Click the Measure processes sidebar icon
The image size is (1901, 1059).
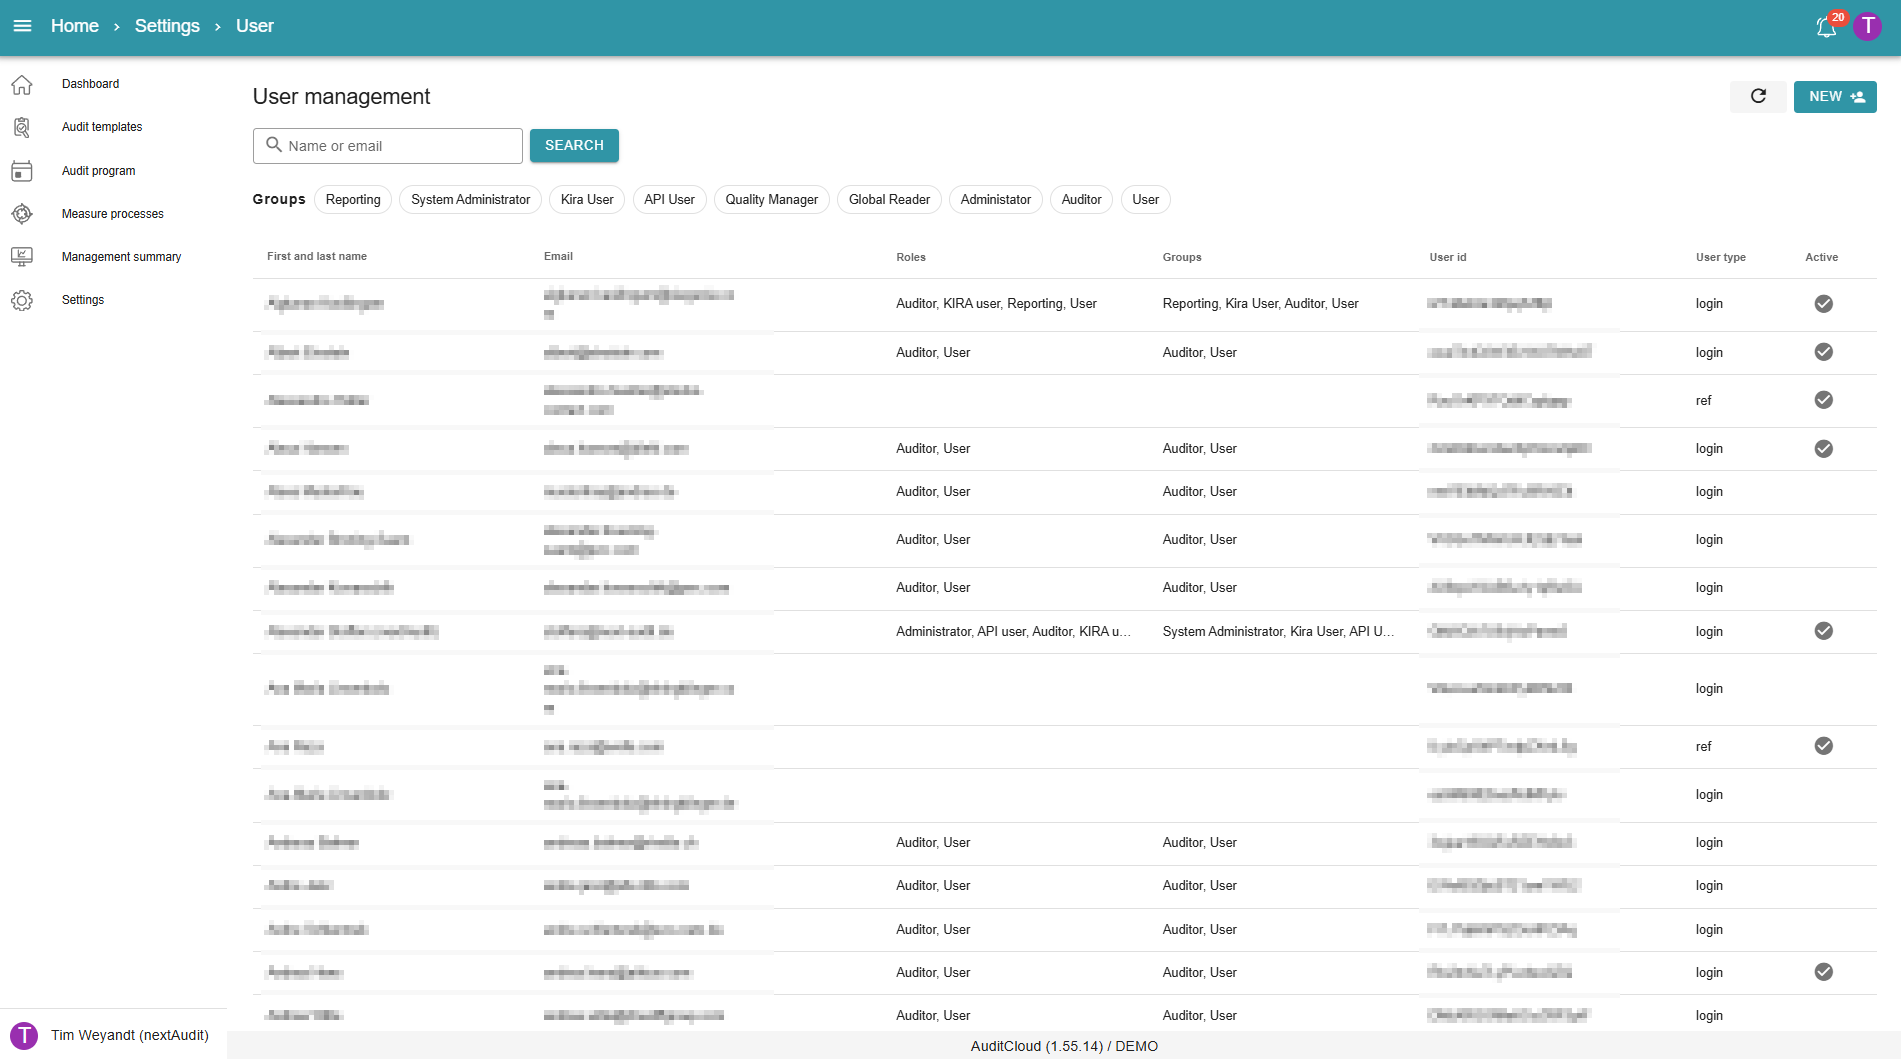(x=22, y=214)
